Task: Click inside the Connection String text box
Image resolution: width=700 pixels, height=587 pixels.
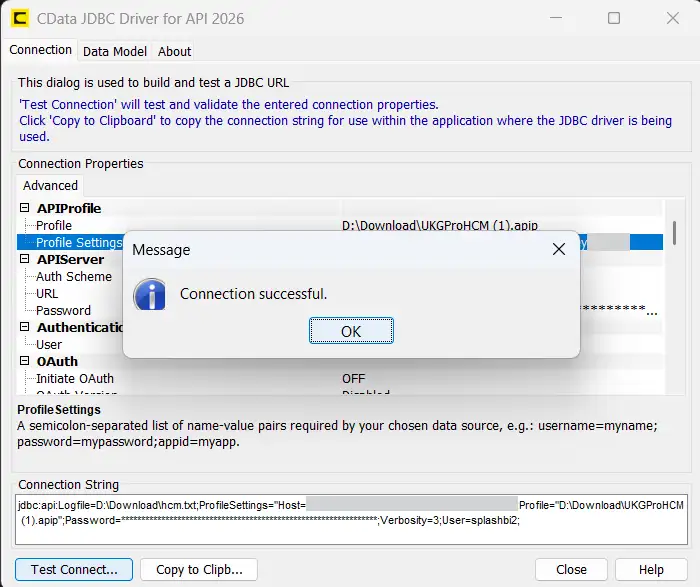Action: pyautogui.click(x=351, y=520)
